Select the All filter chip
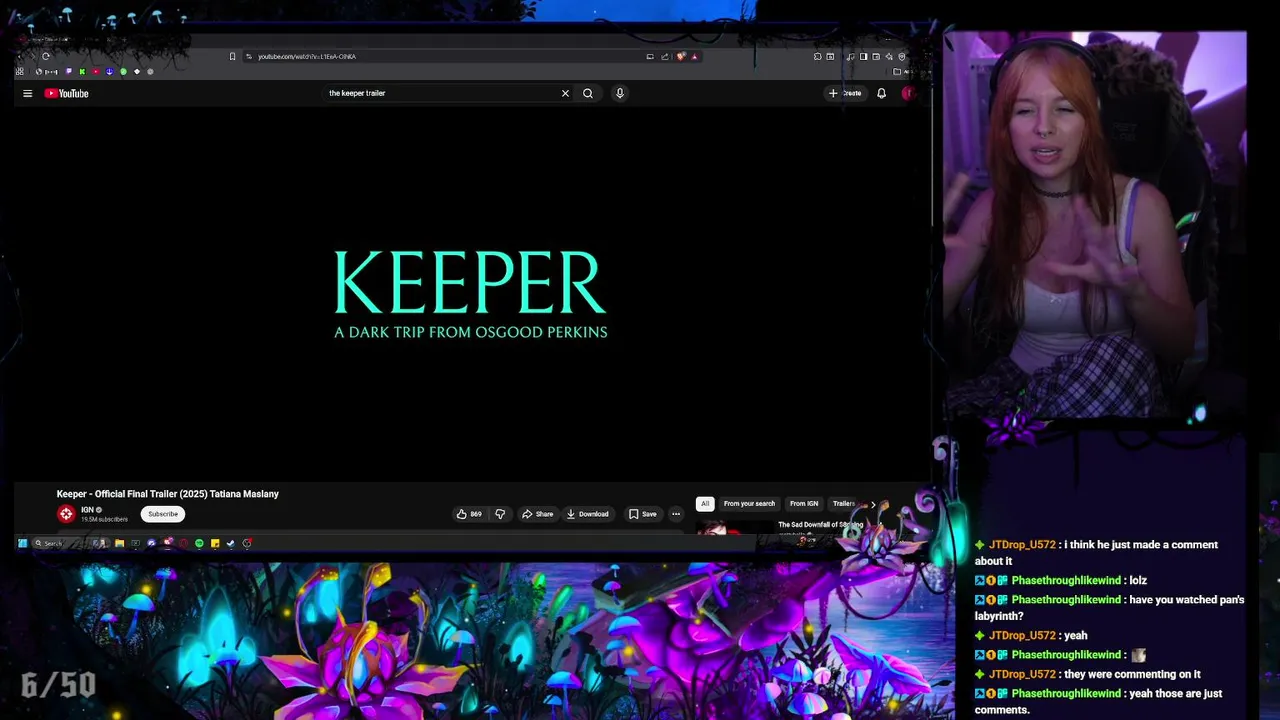The height and width of the screenshot is (720, 1280). [x=705, y=504]
